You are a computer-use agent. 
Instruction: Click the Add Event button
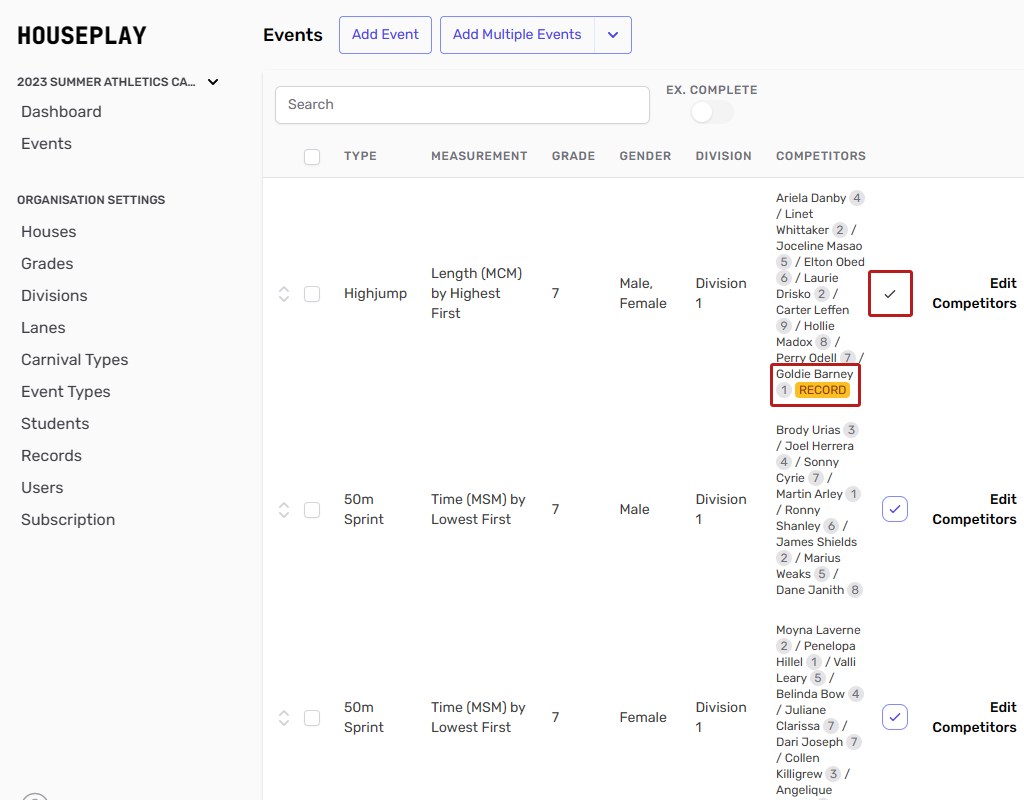click(385, 35)
